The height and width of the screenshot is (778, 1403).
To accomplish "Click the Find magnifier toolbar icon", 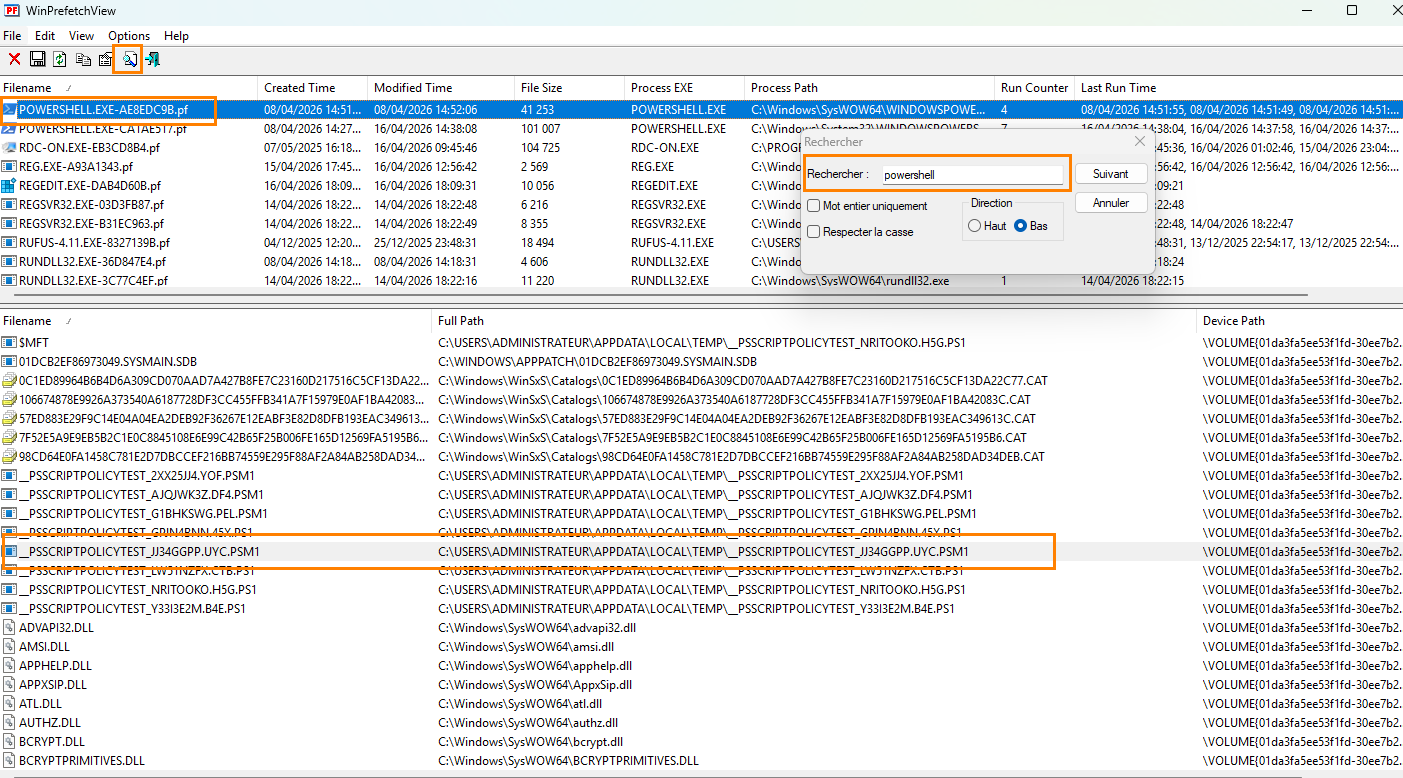I will click(129, 60).
